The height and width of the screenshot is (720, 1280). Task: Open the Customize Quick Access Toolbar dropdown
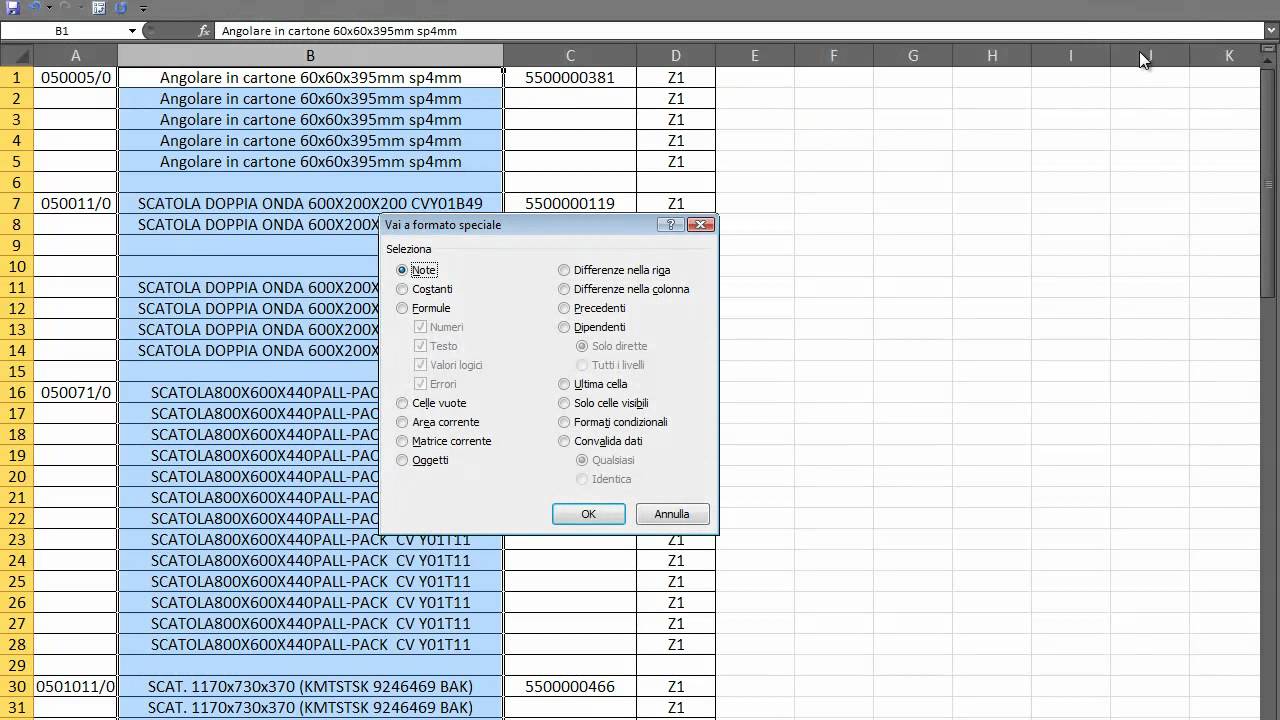143,8
